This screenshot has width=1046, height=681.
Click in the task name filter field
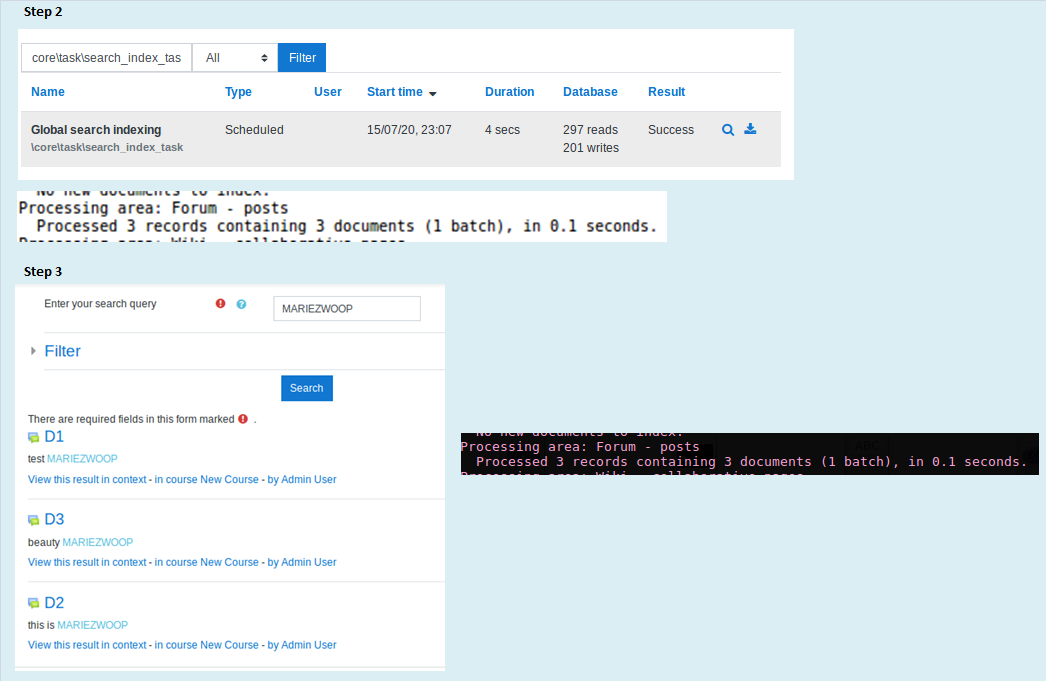click(x=107, y=57)
